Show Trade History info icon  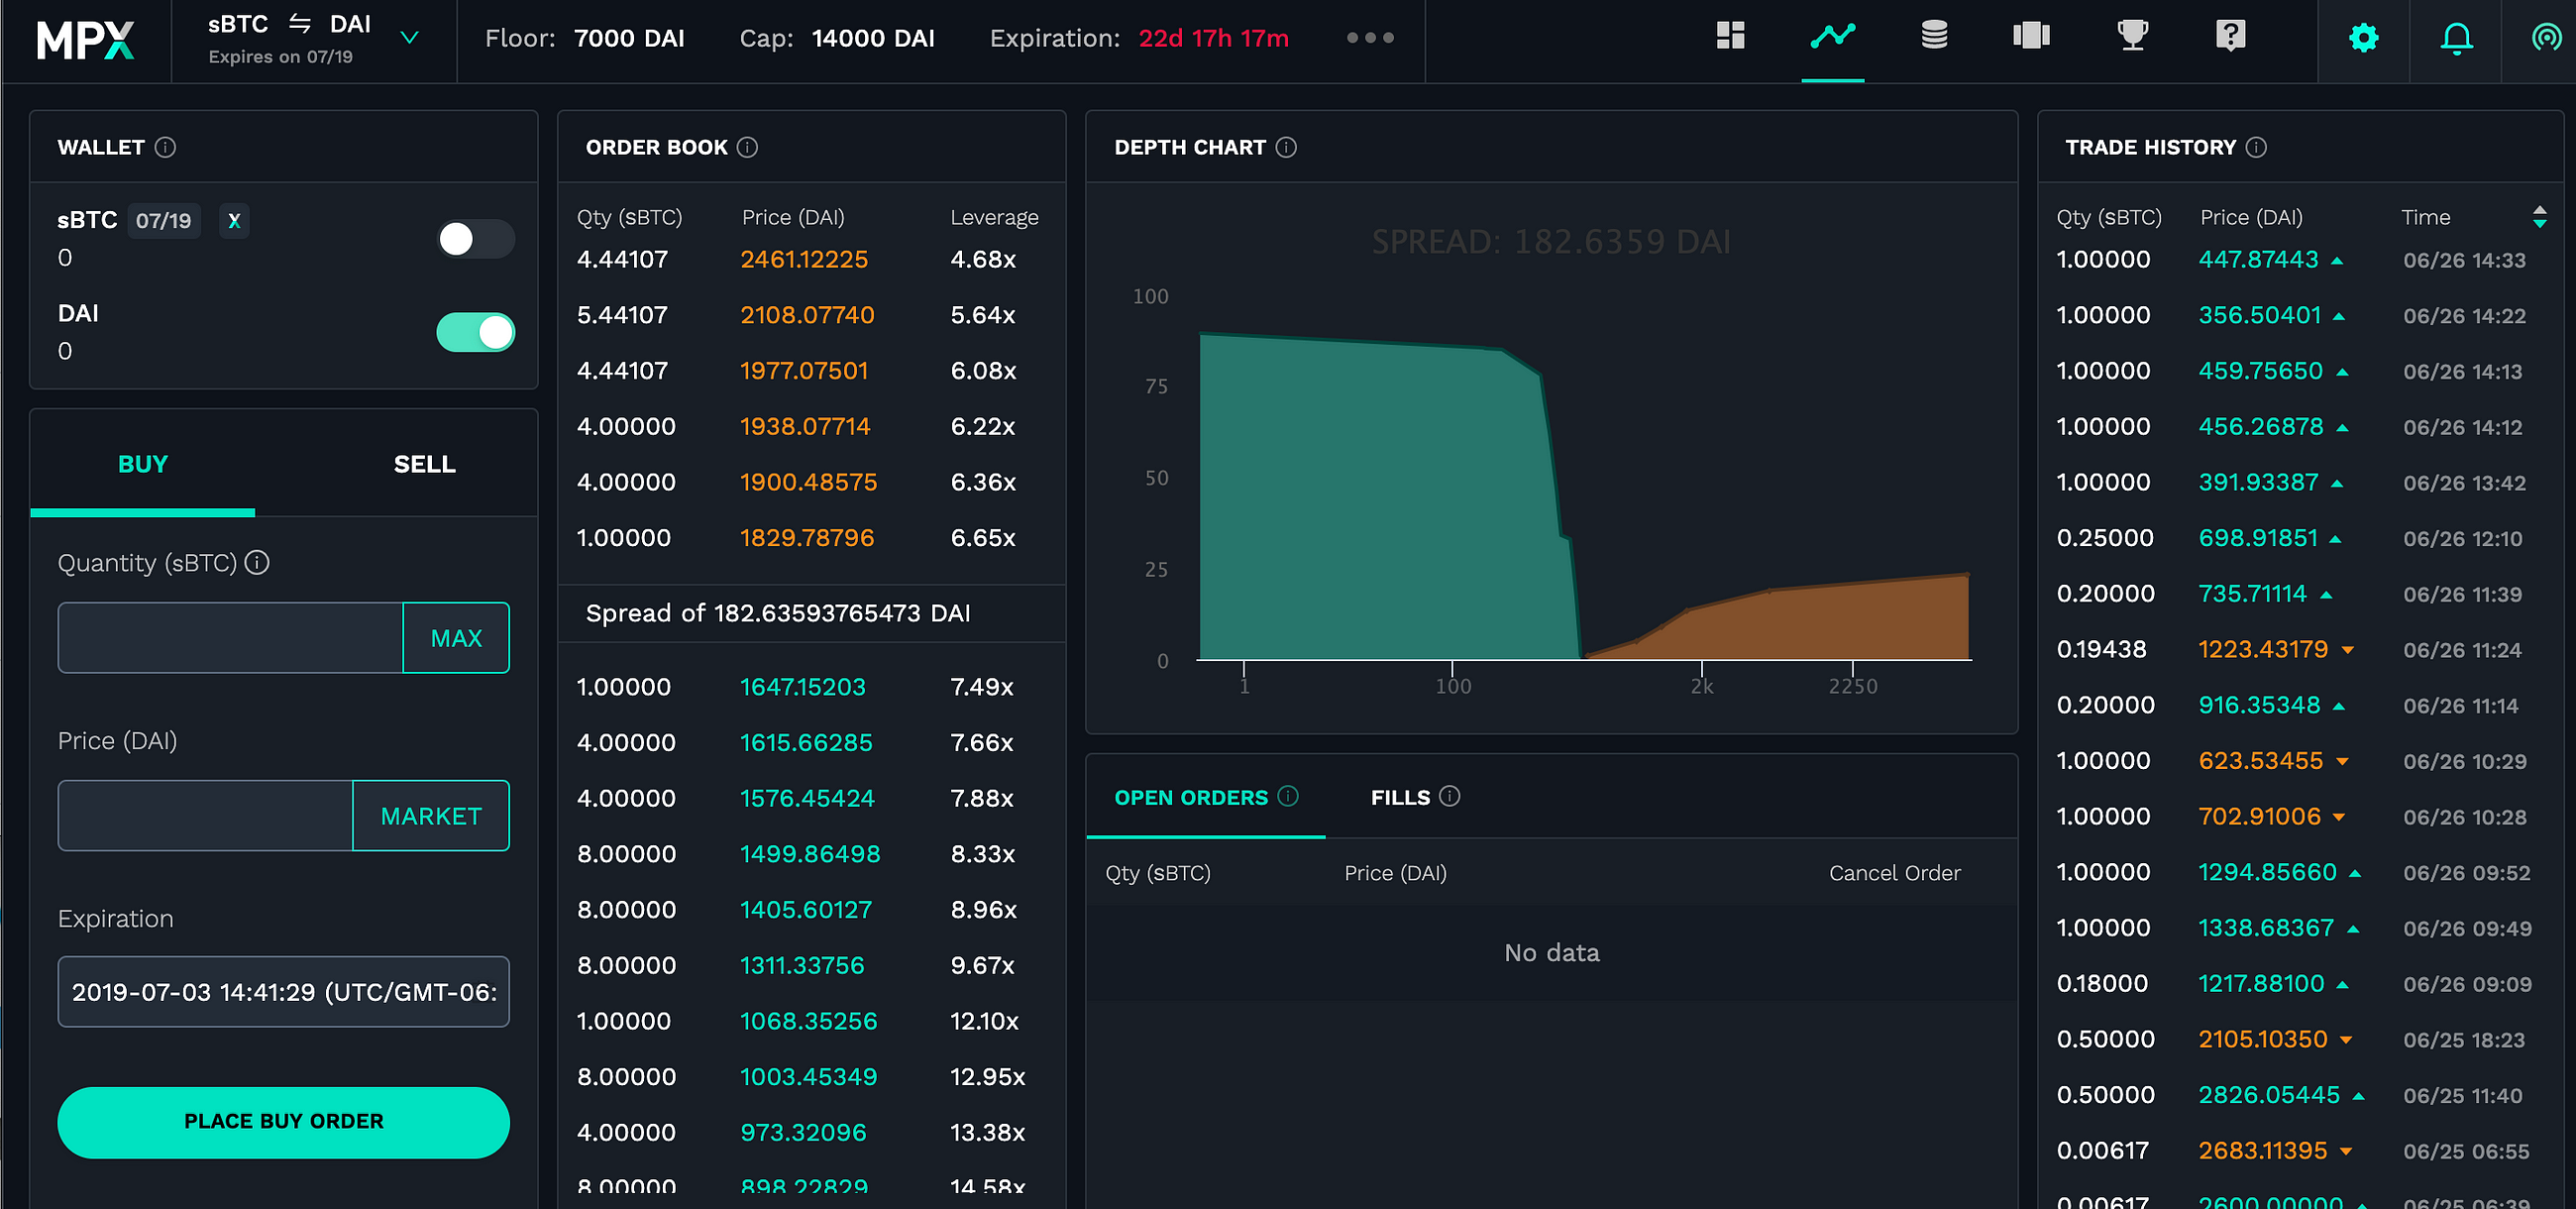(x=2256, y=147)
